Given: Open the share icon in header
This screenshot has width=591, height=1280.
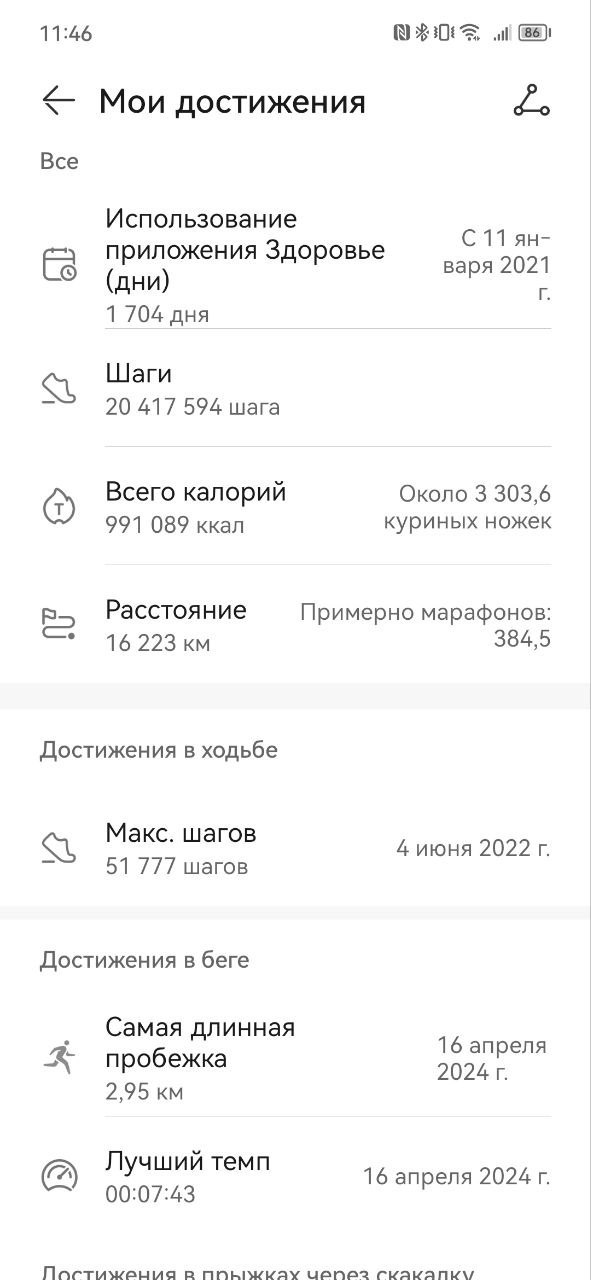Looking at the screenshot, I should point(531,101).
